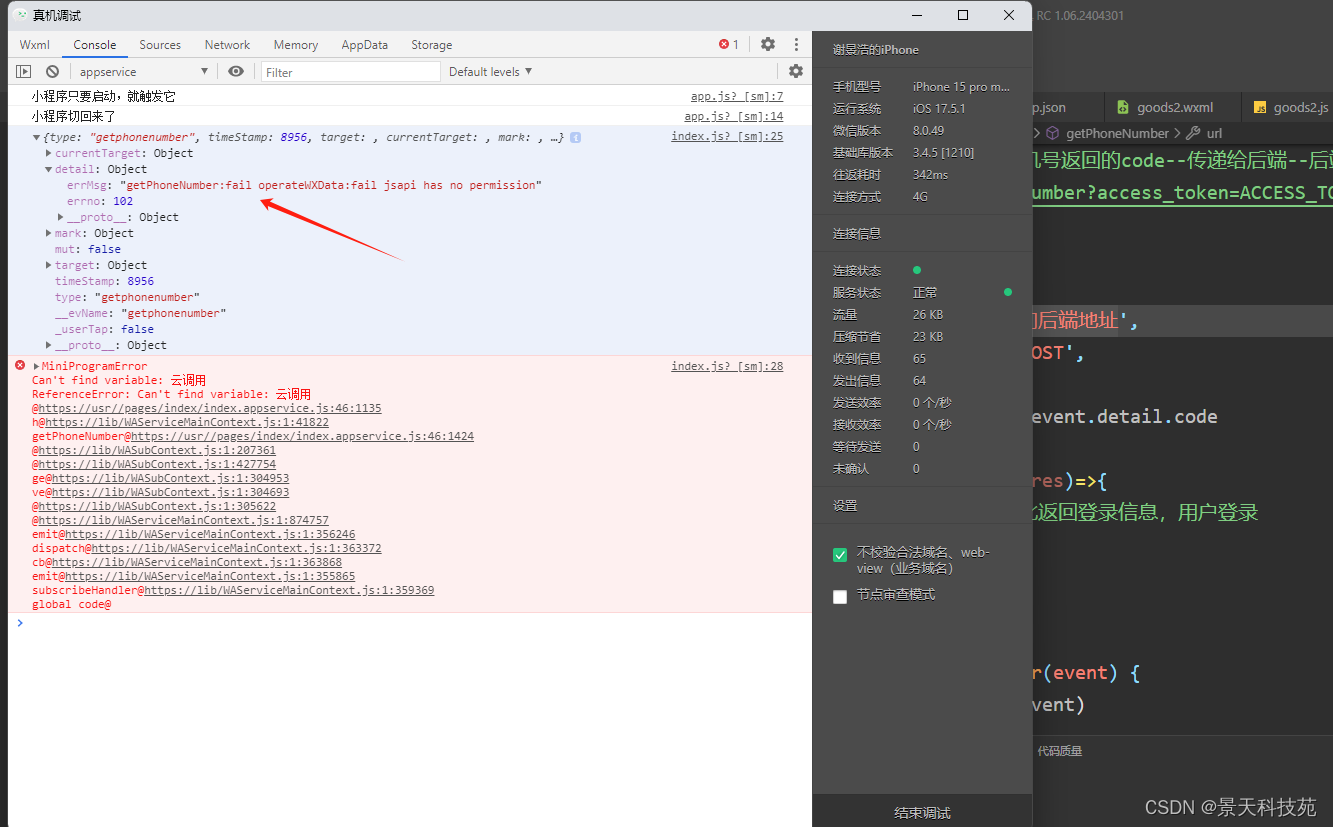This screenshot has width=1333, height=827.
Task: Click the log line 小程序切回来了
Action: (74, 116)
